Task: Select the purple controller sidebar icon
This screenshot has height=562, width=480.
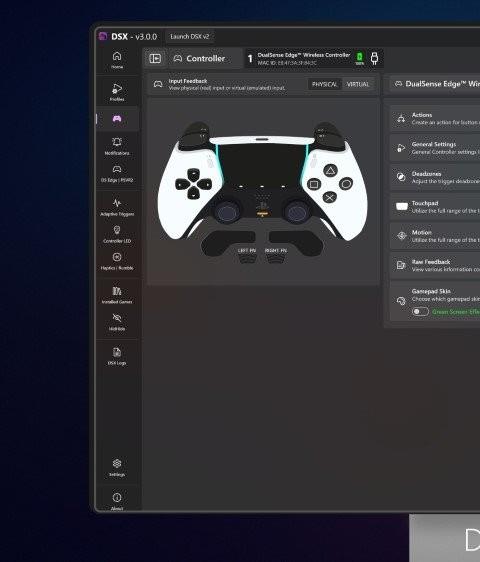Action: (x=117, y=119)
